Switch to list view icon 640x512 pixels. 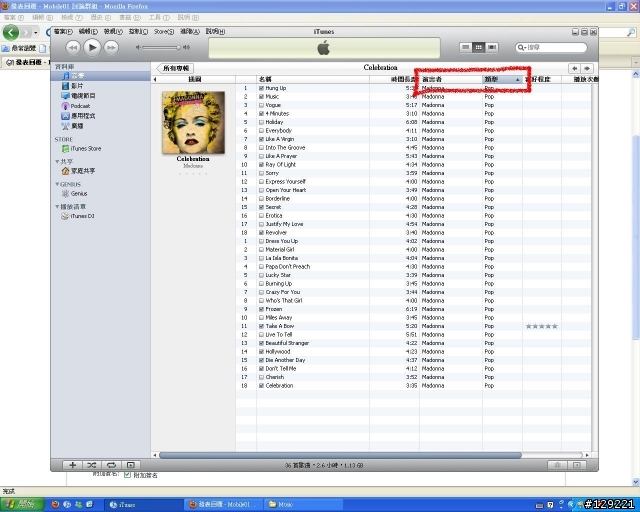tap(465, 47)
